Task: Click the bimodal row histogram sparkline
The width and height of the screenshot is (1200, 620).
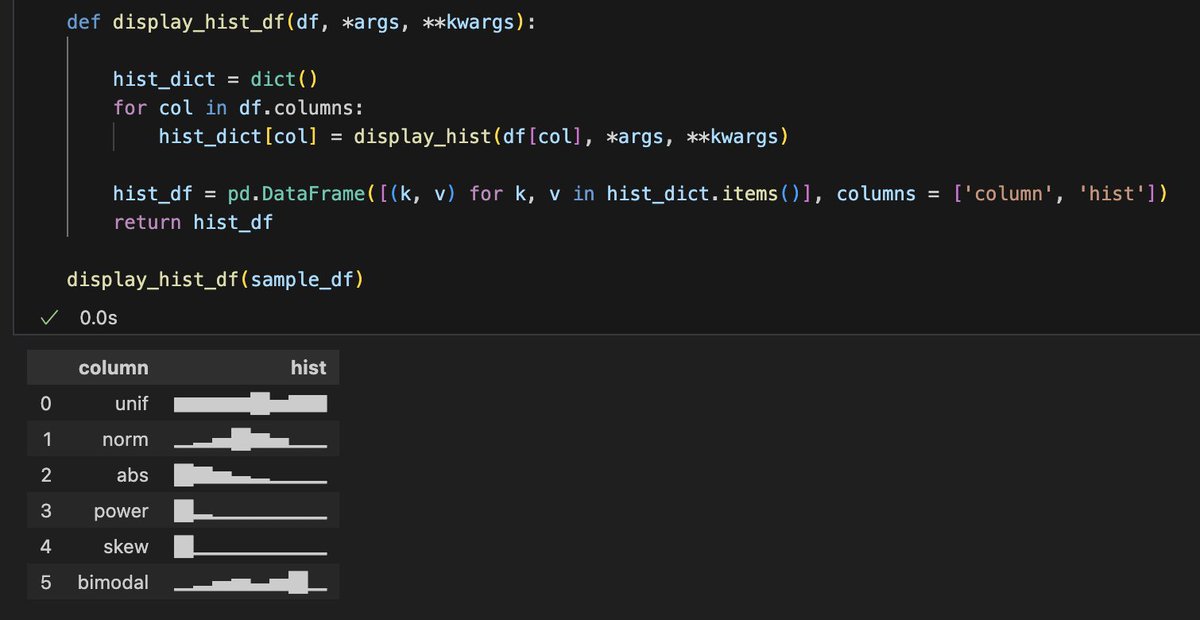Action: pyautogui.click(x=250, y=581)
